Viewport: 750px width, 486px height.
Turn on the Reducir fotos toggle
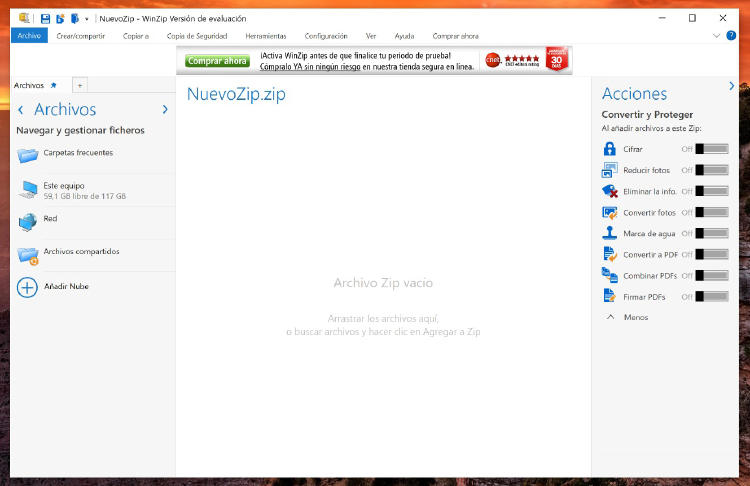[x=712, y=170]
